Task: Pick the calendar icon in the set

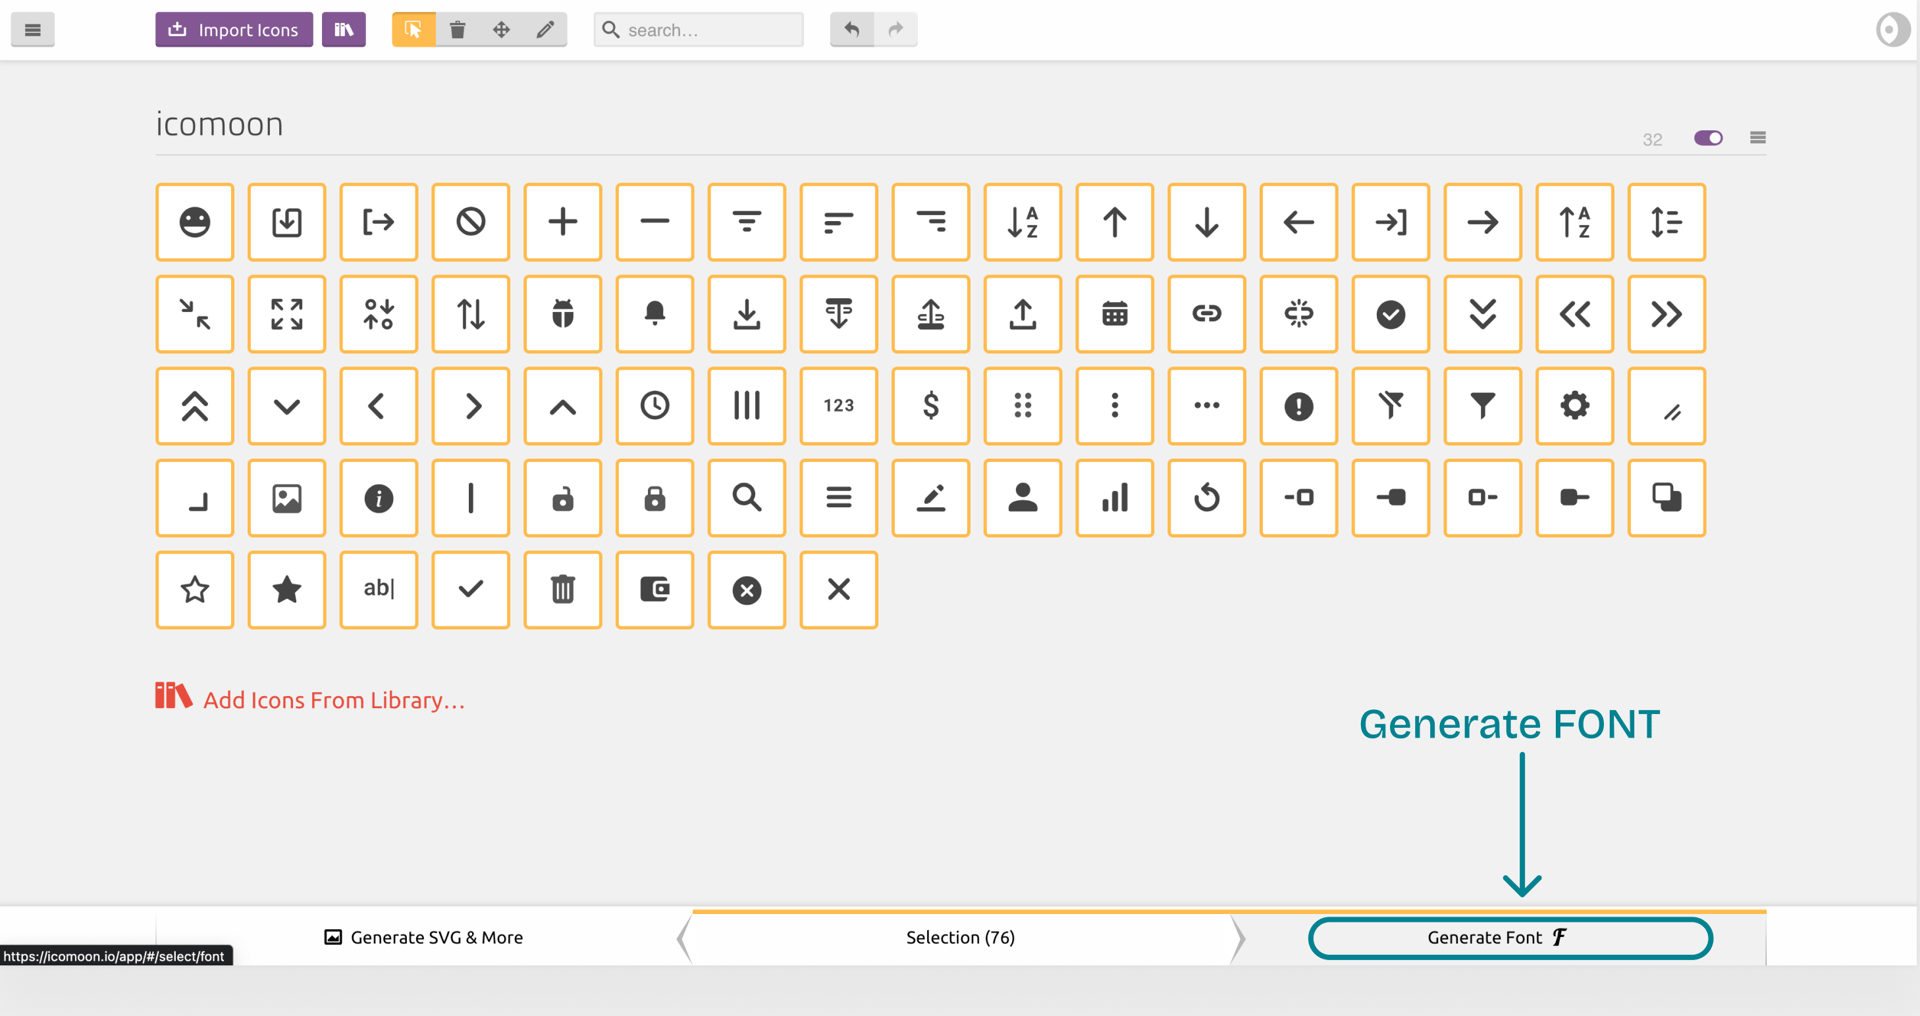Action: (x=1114, y=314)
